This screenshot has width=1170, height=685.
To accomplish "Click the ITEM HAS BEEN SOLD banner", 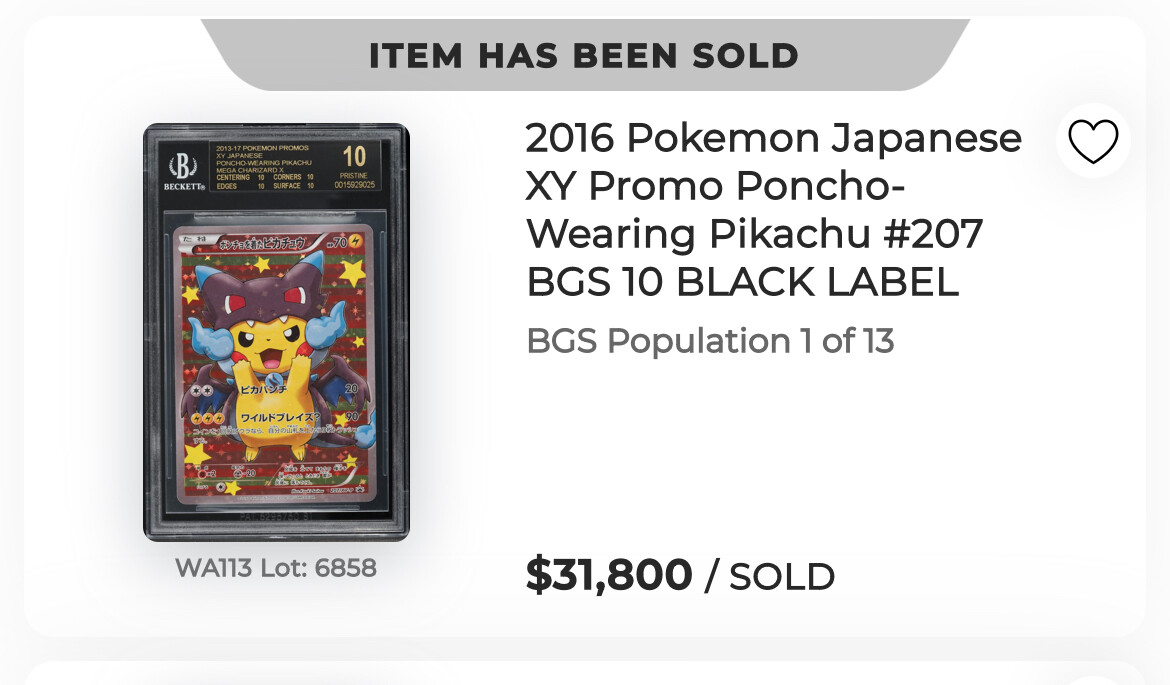I will 584,55.
